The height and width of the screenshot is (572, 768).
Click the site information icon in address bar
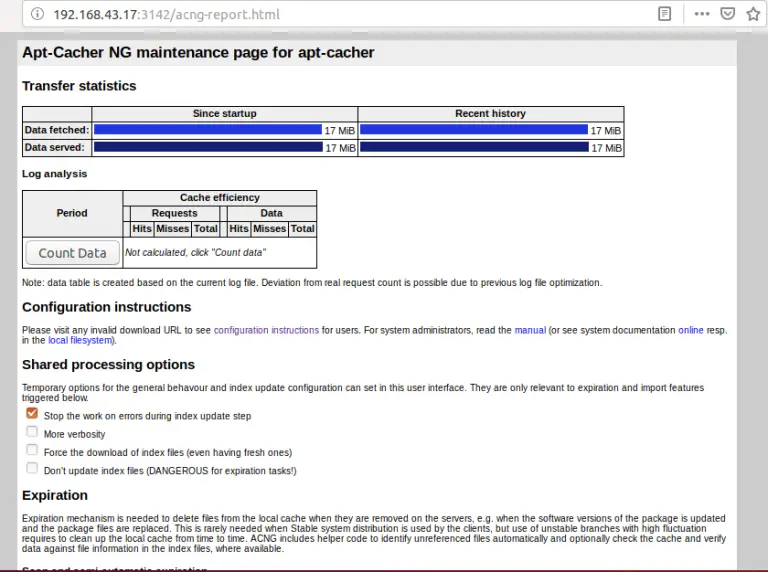tap(37, 14)
